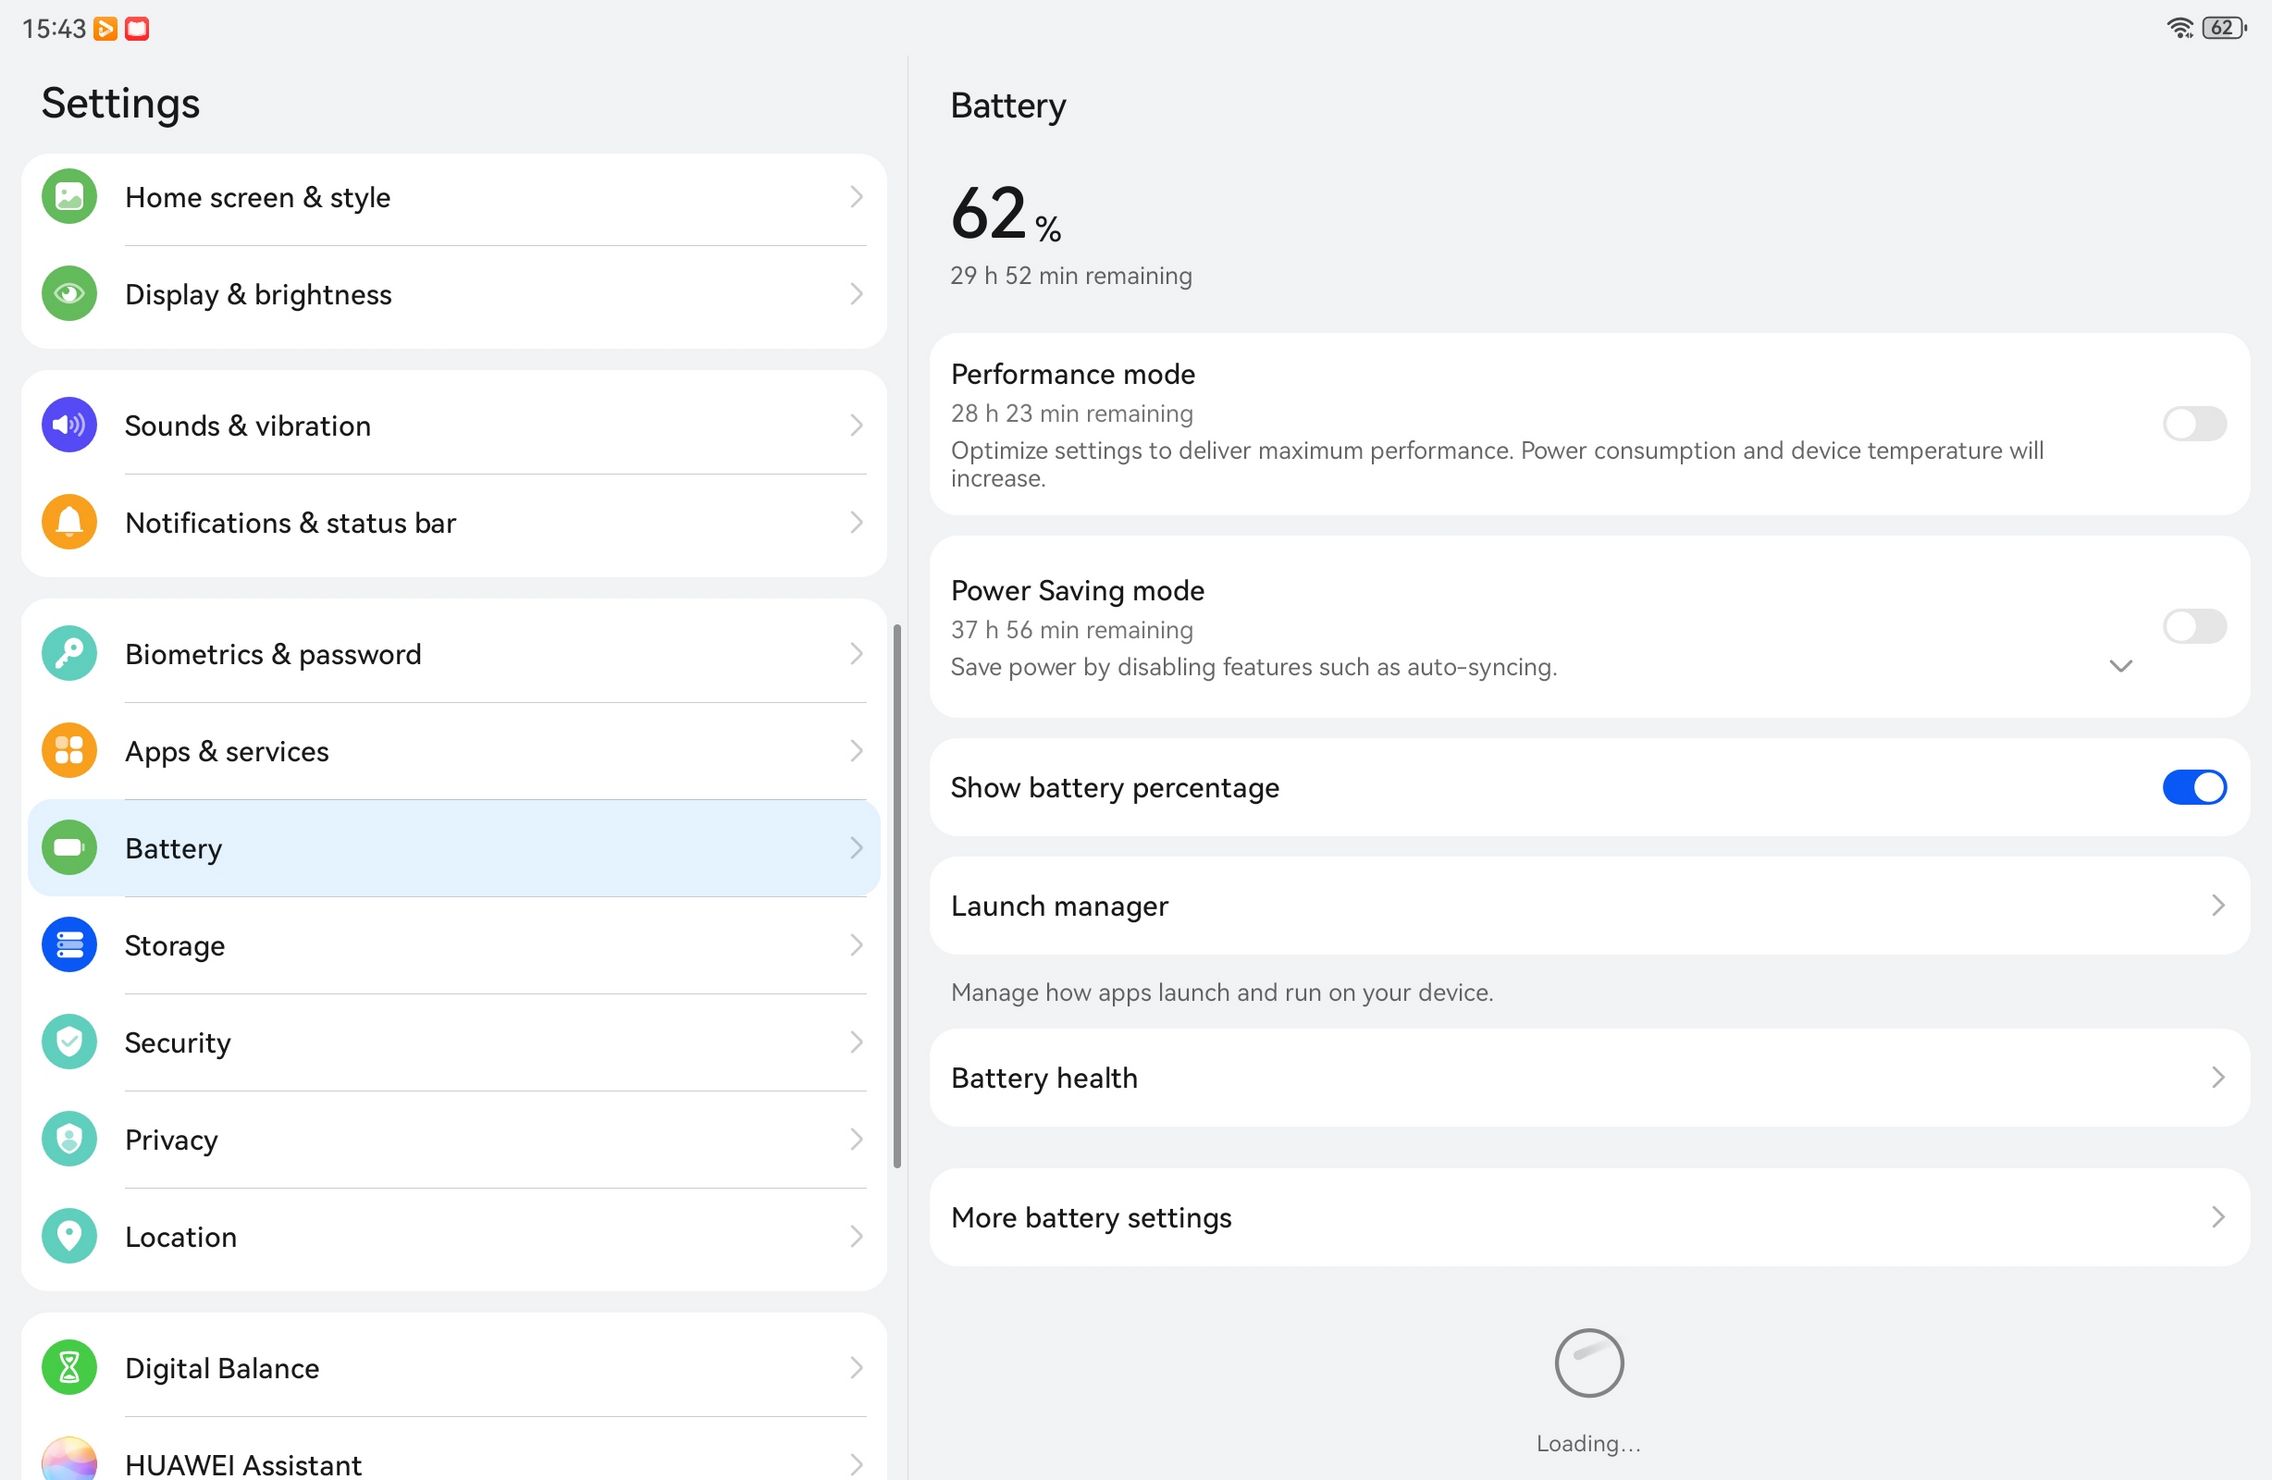This screenshot has width=2272, height=1480.
Task: Tap the Biometrics & password key icon
Action: pos(69,653)
